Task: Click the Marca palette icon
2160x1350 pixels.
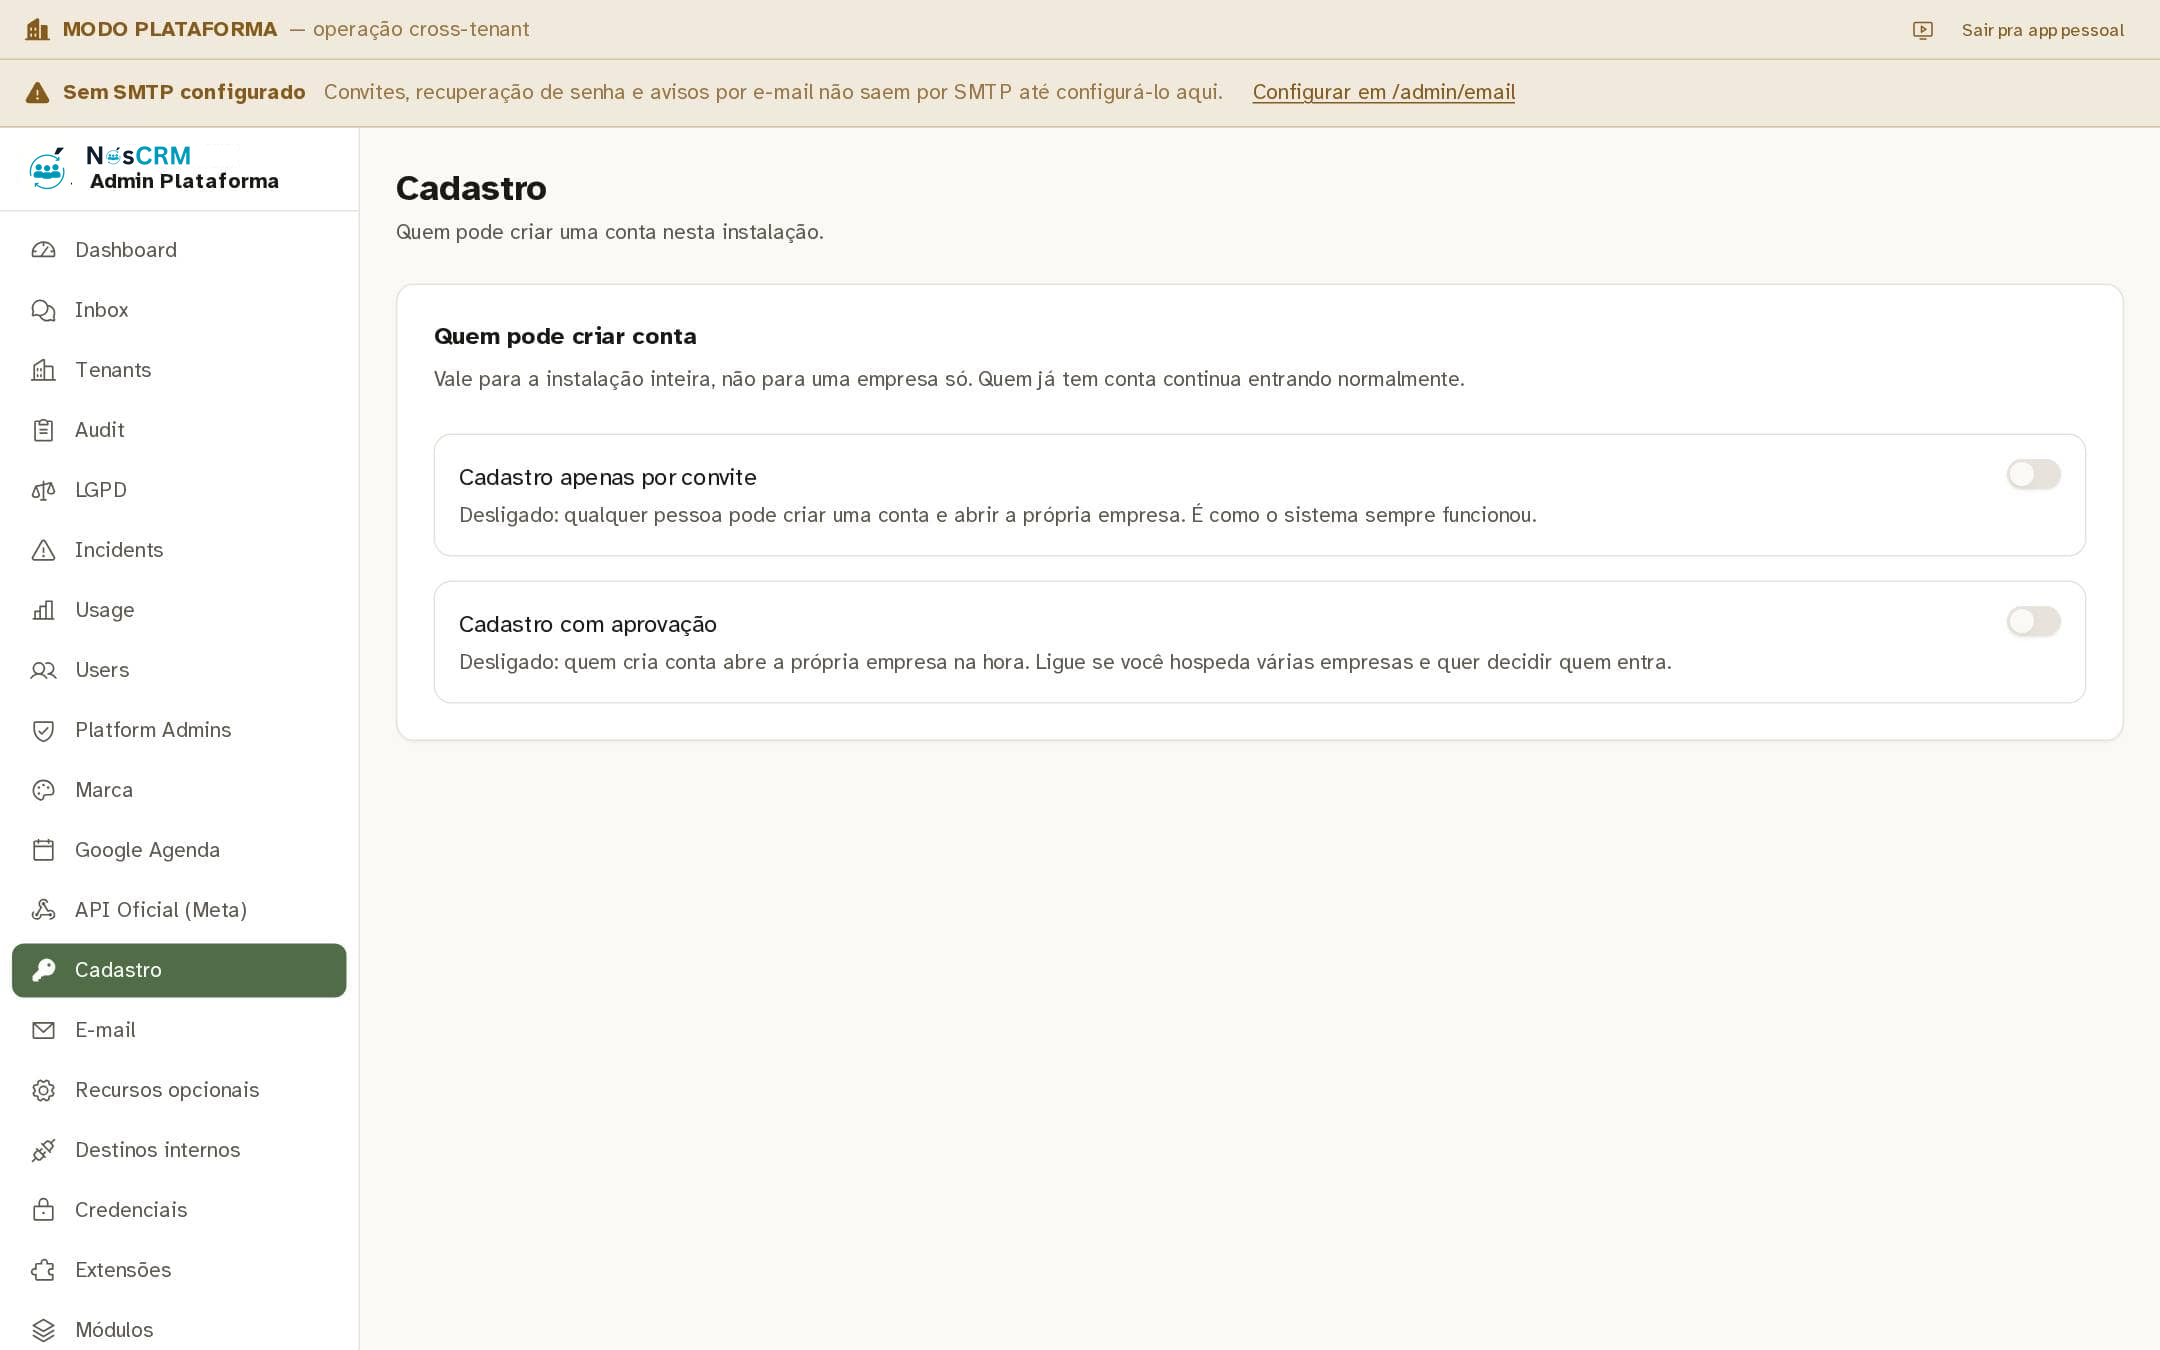Action: pos(43,790)
